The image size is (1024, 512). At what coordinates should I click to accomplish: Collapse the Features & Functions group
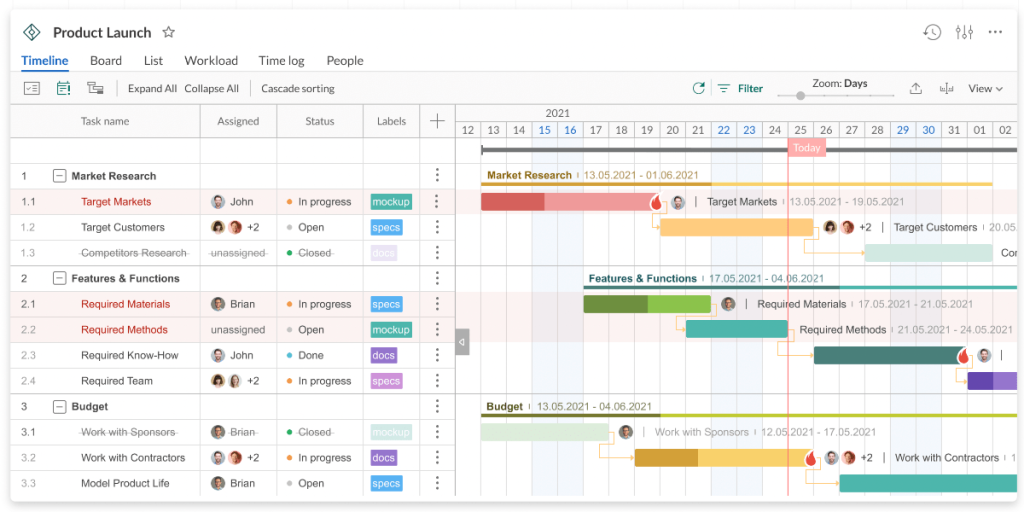point(59,278)
